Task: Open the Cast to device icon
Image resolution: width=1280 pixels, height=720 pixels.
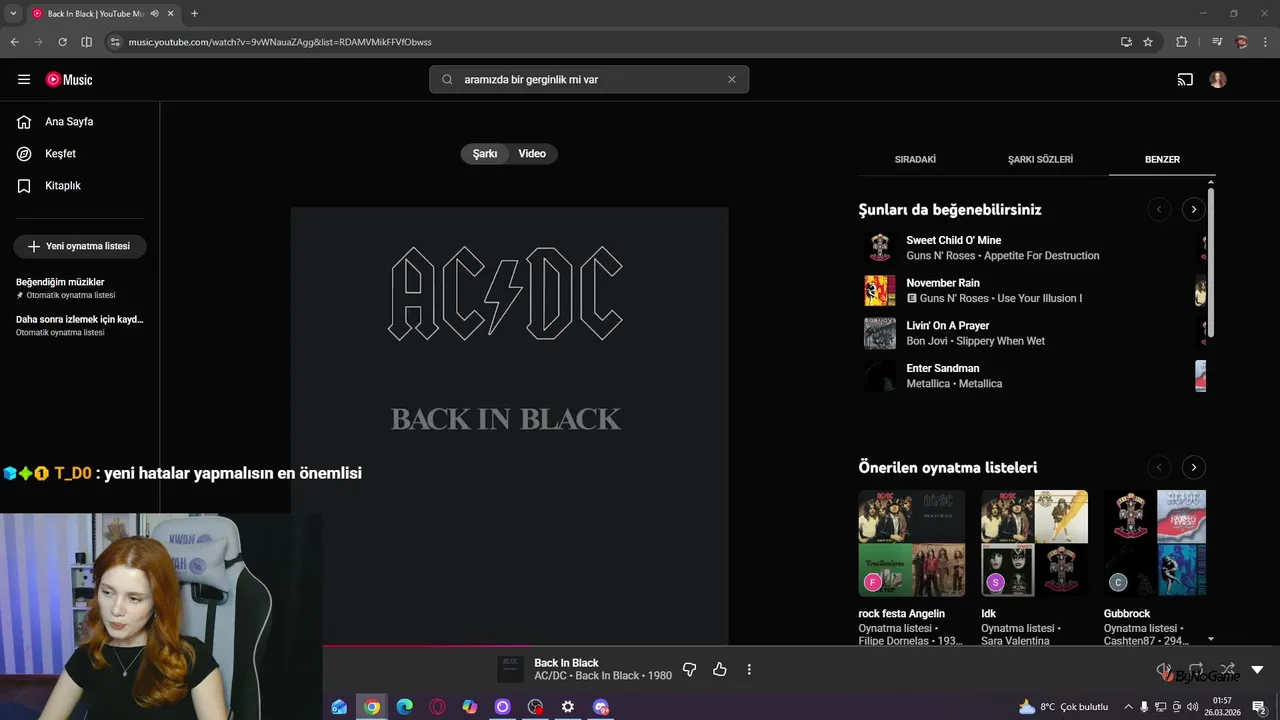Action: pos(1185,79)
